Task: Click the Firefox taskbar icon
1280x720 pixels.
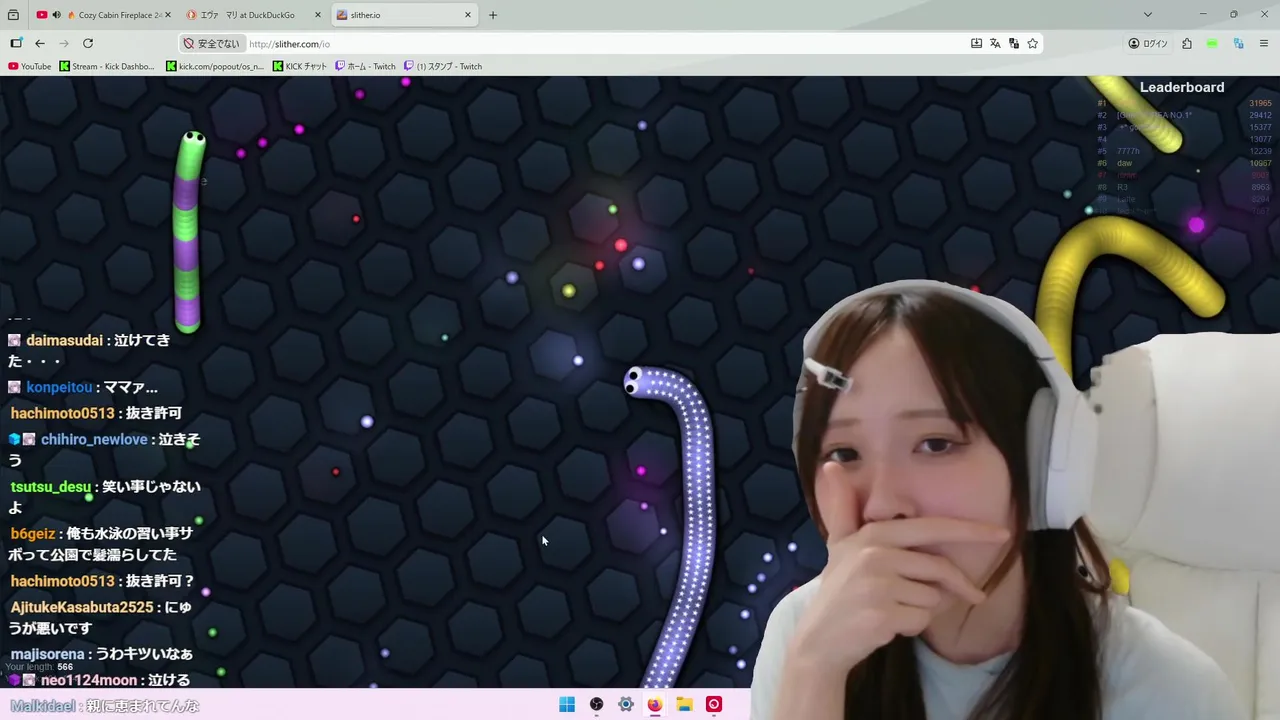Action: (x=654, y=705)
